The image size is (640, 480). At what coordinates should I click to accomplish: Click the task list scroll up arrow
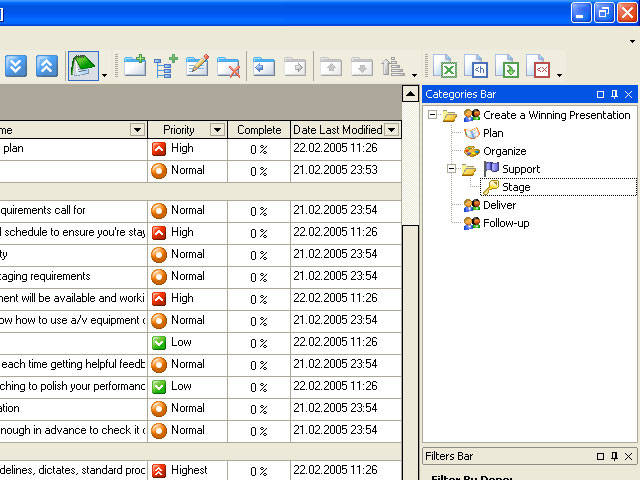pos(410,94)
